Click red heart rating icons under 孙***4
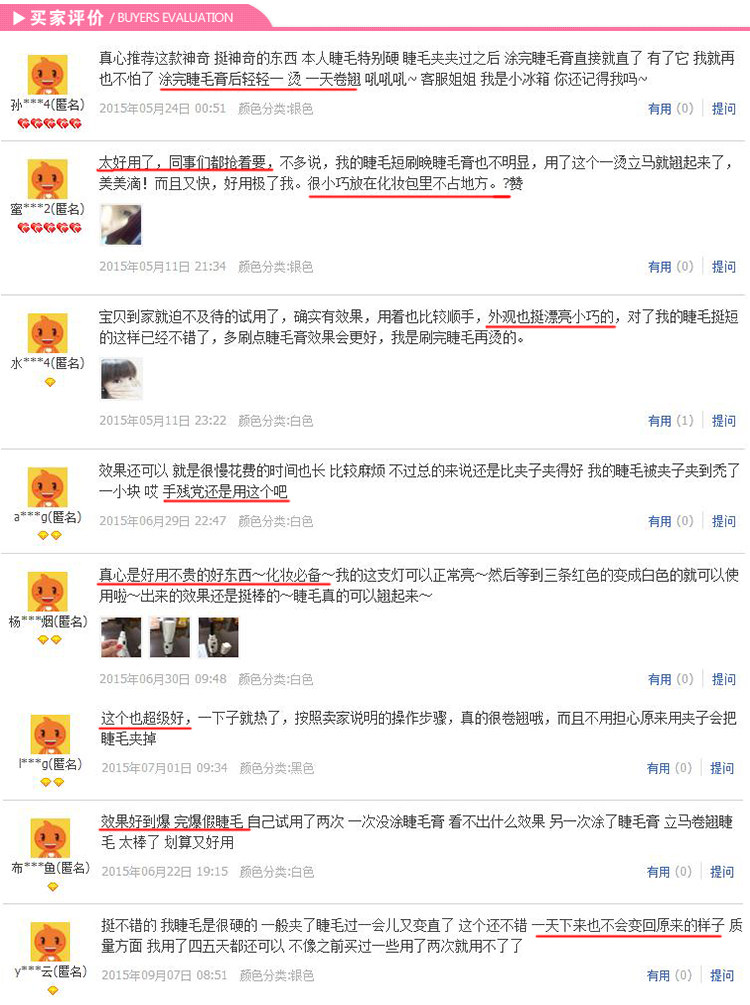 (x=49, y=123)
